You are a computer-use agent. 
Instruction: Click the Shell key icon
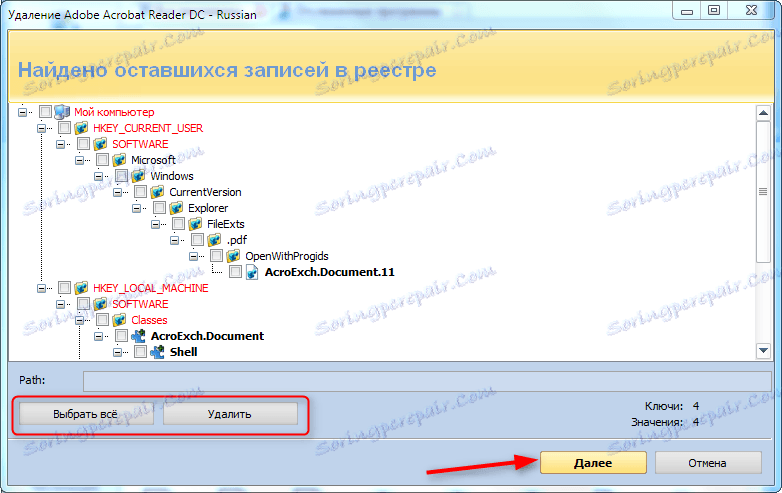click(x=157, y=352)
